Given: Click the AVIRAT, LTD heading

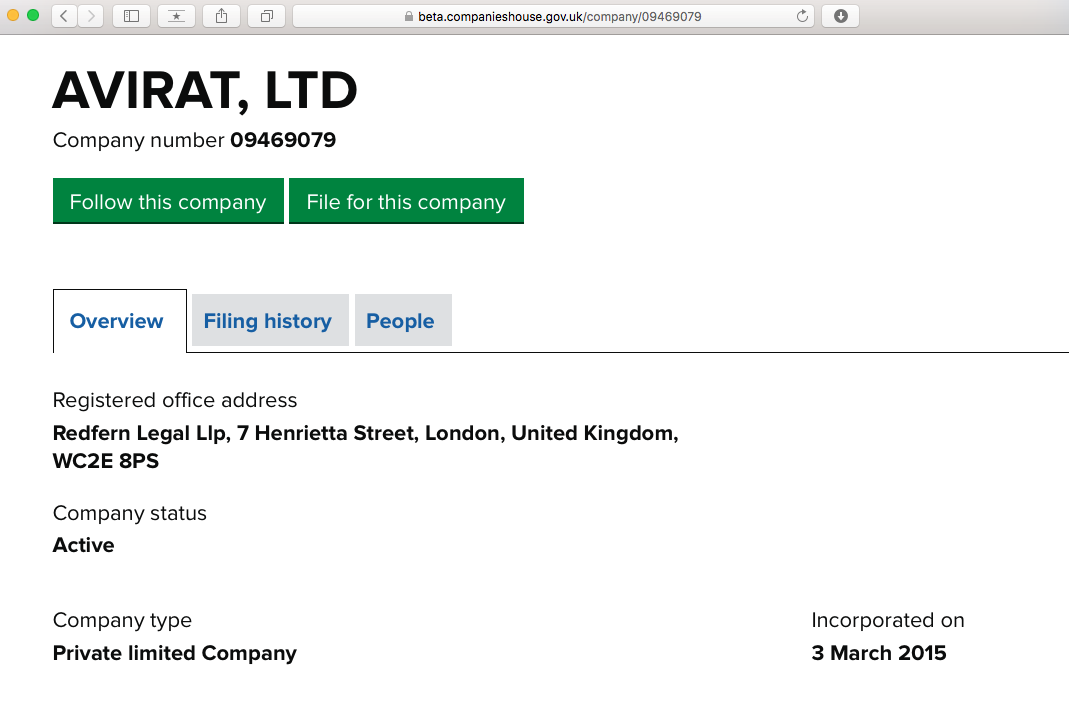Looking at the screenshot, I should [205, 91].
